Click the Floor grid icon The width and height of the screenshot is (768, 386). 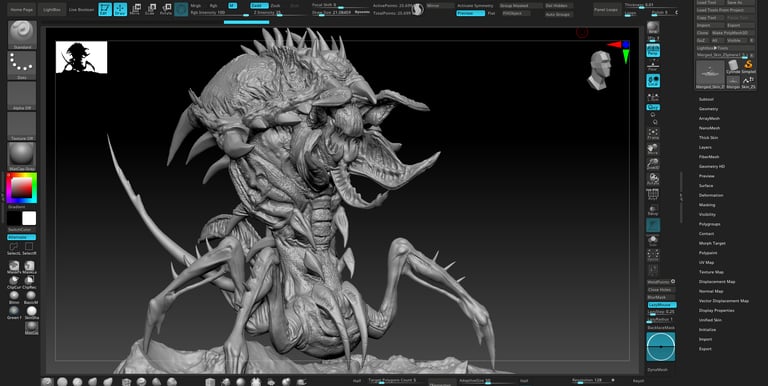(x=653, y=66)
